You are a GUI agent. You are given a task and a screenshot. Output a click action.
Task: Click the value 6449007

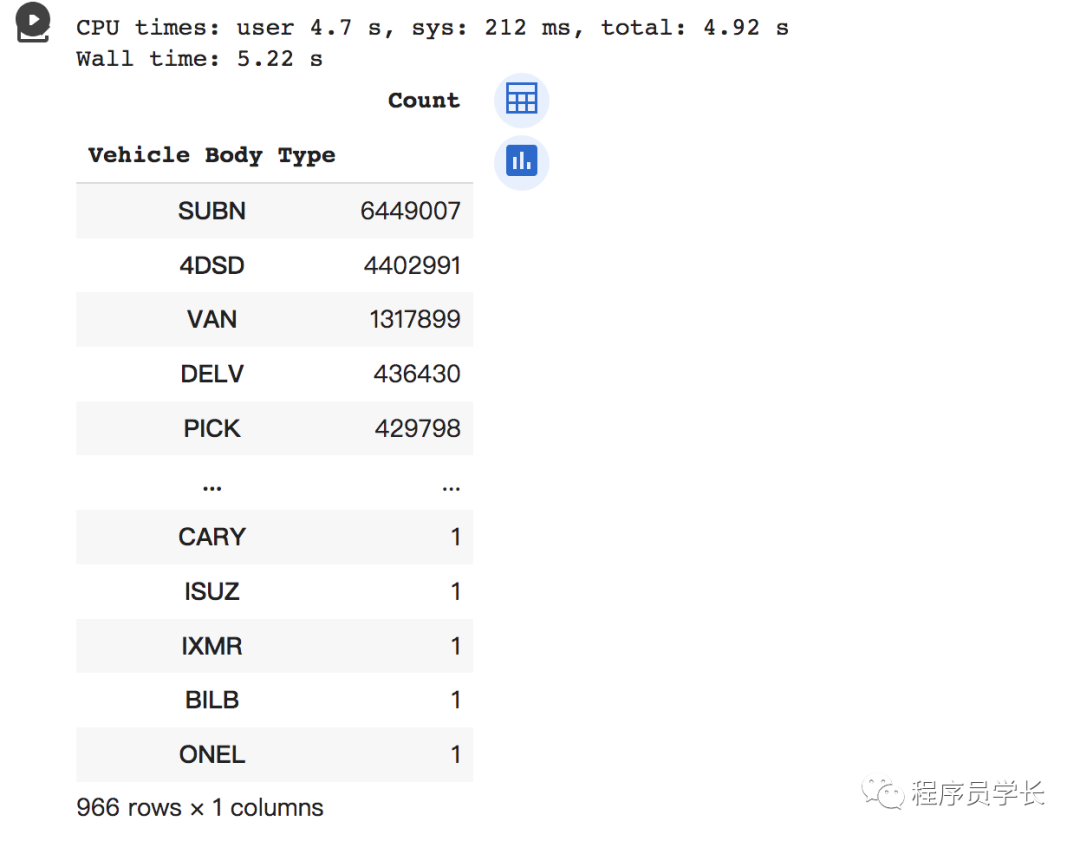[411, 211]
